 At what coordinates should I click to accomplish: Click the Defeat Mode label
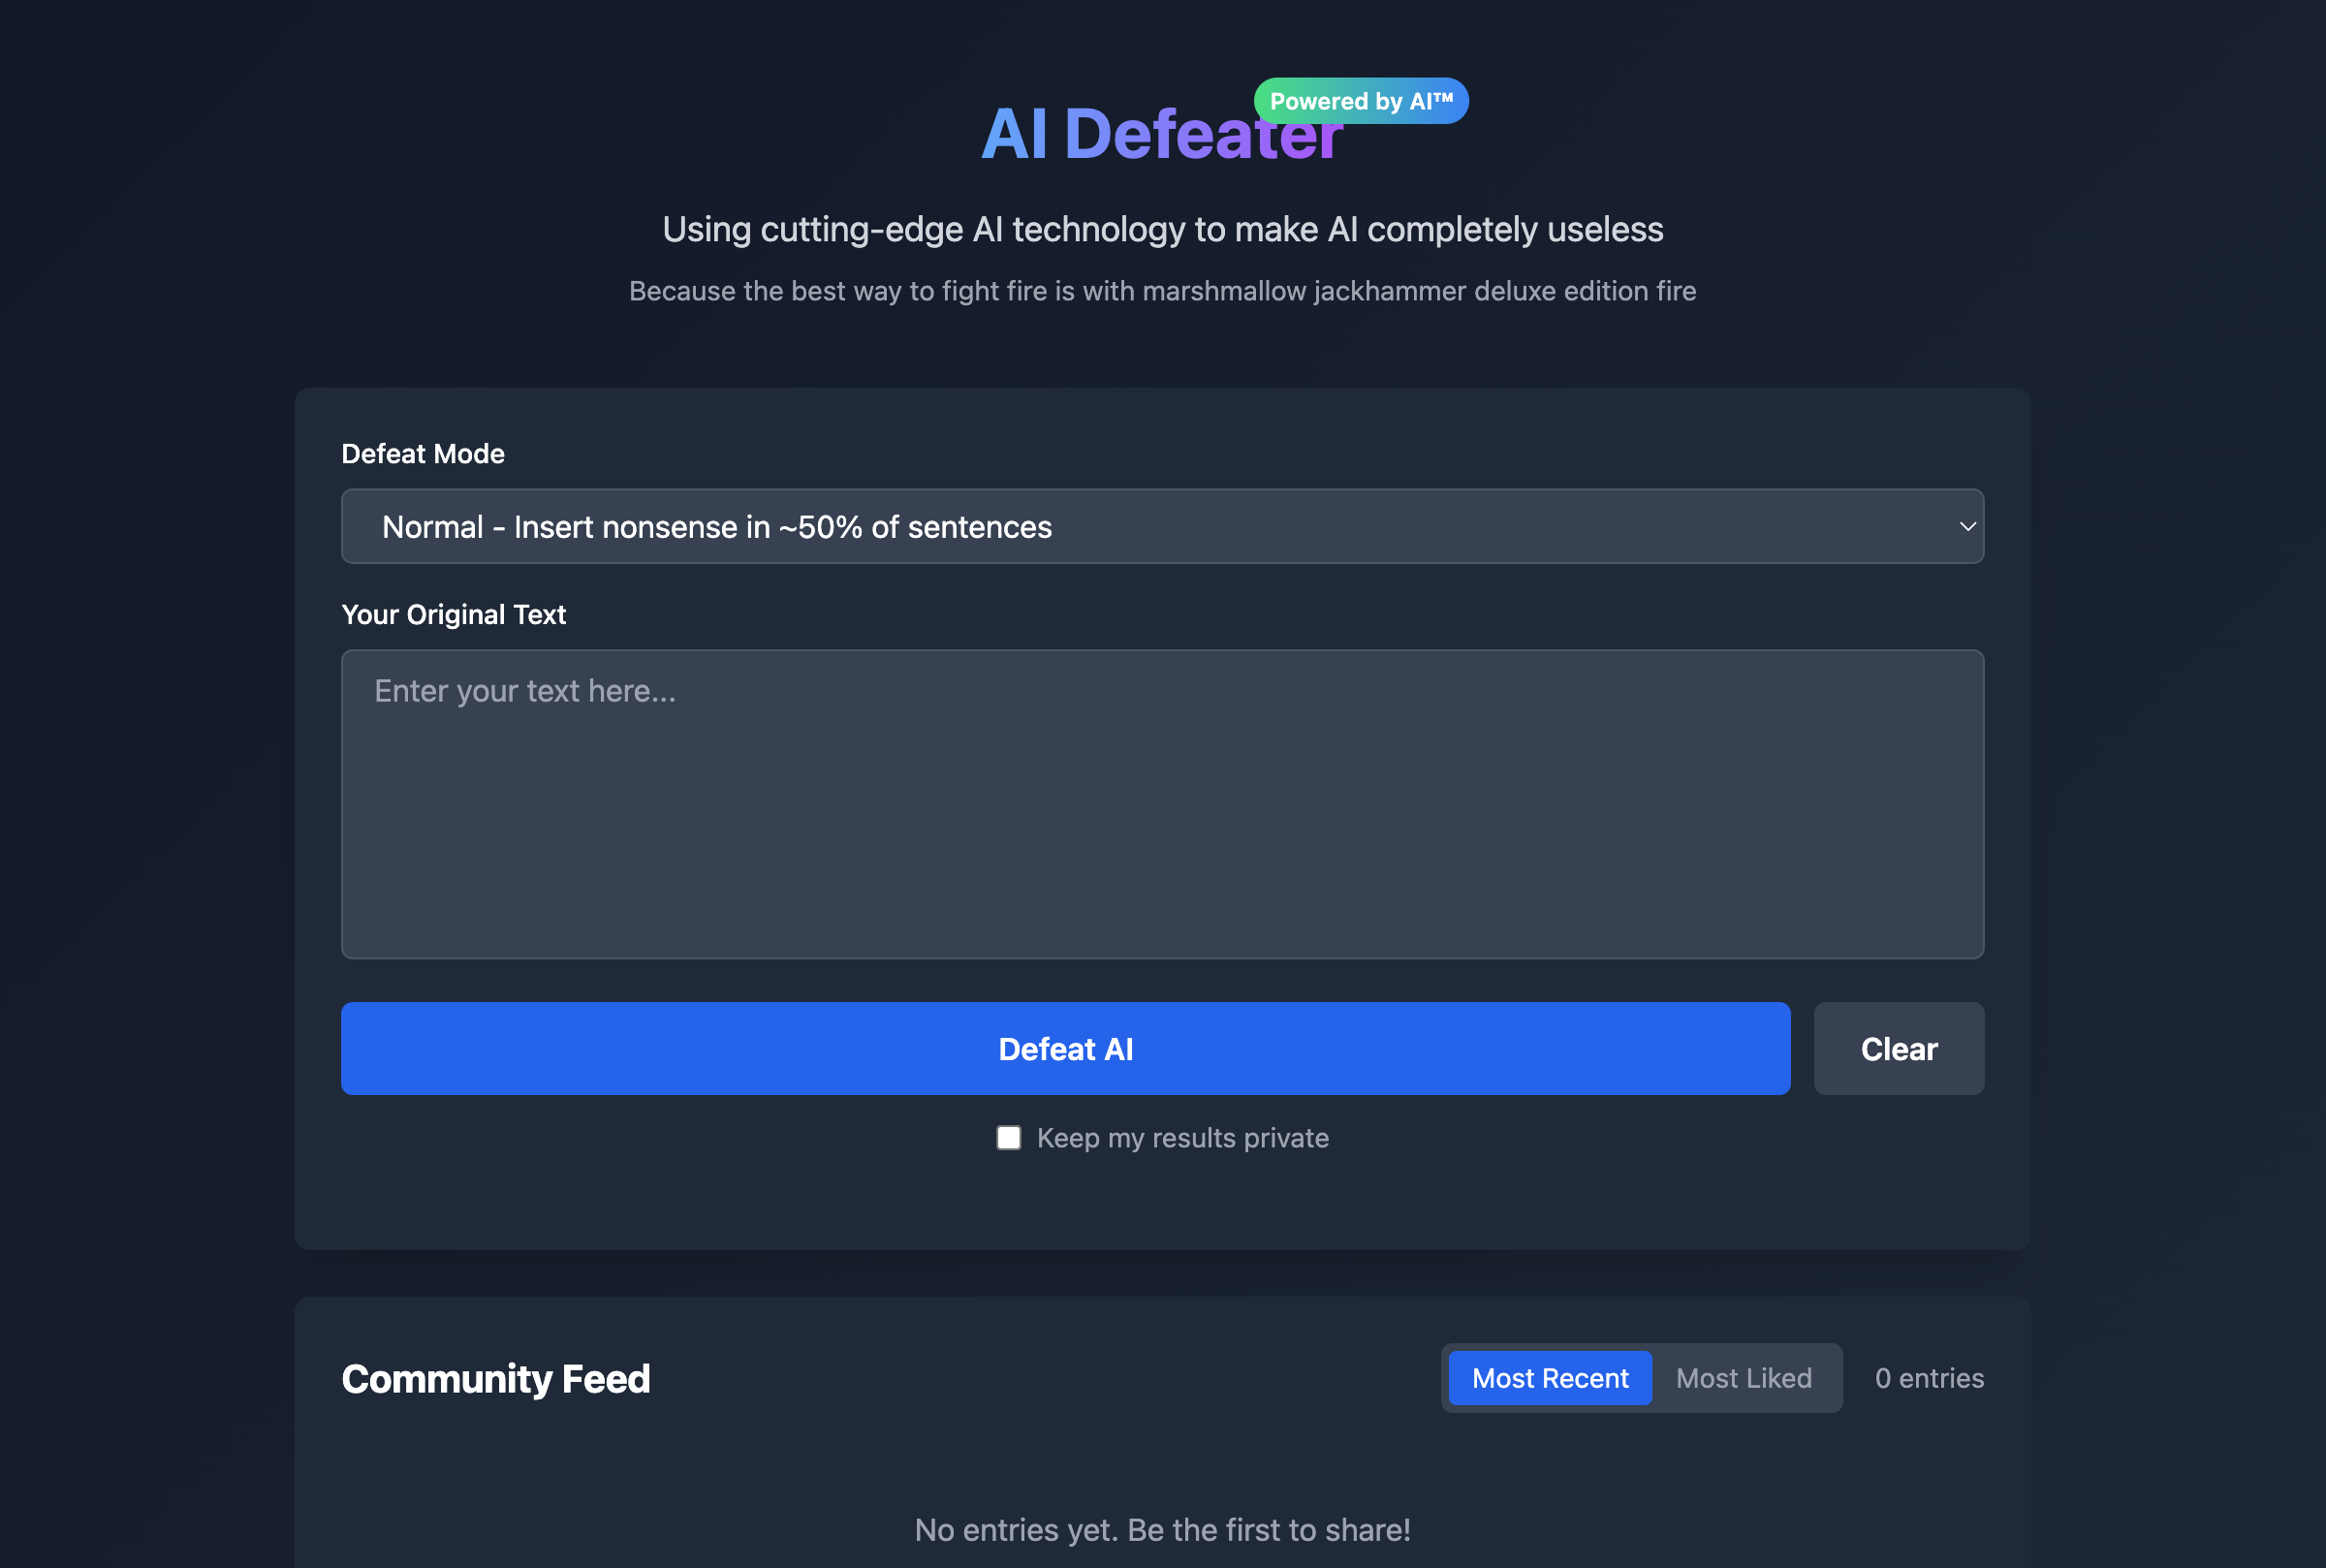coord(423,453)
